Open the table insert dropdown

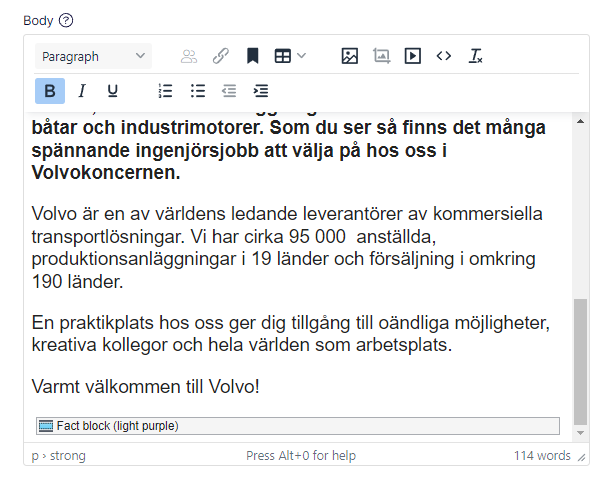[290, 57]
